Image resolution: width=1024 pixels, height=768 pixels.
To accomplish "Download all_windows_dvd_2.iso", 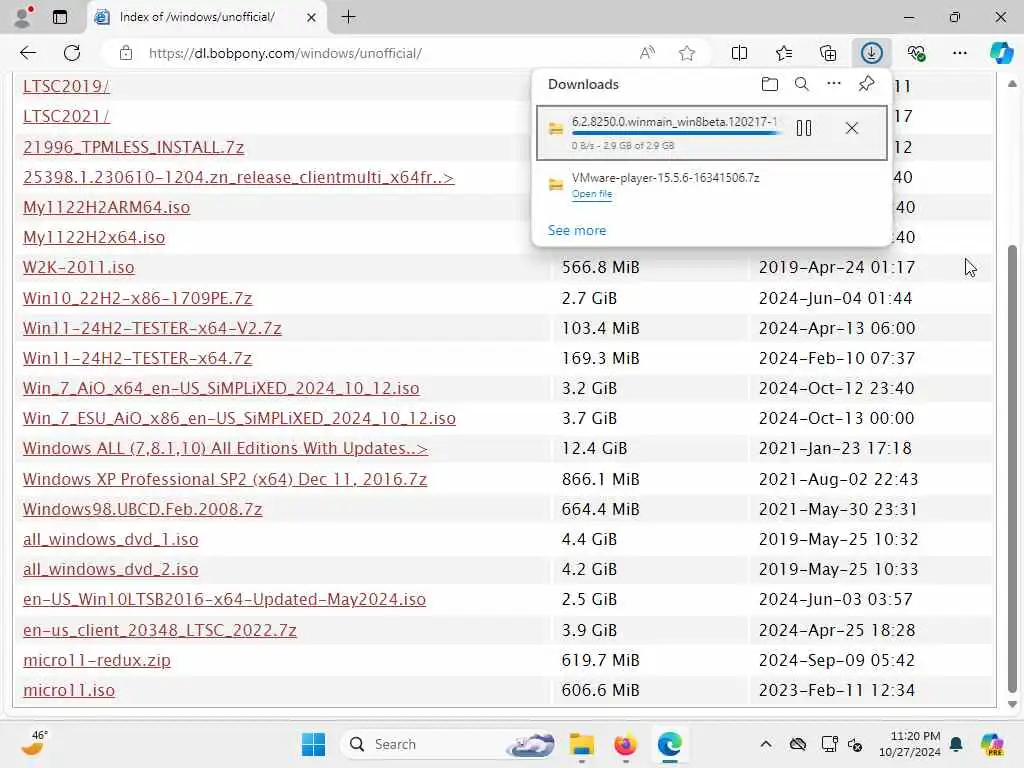I will pyautogui.click(x=110, y=569).
